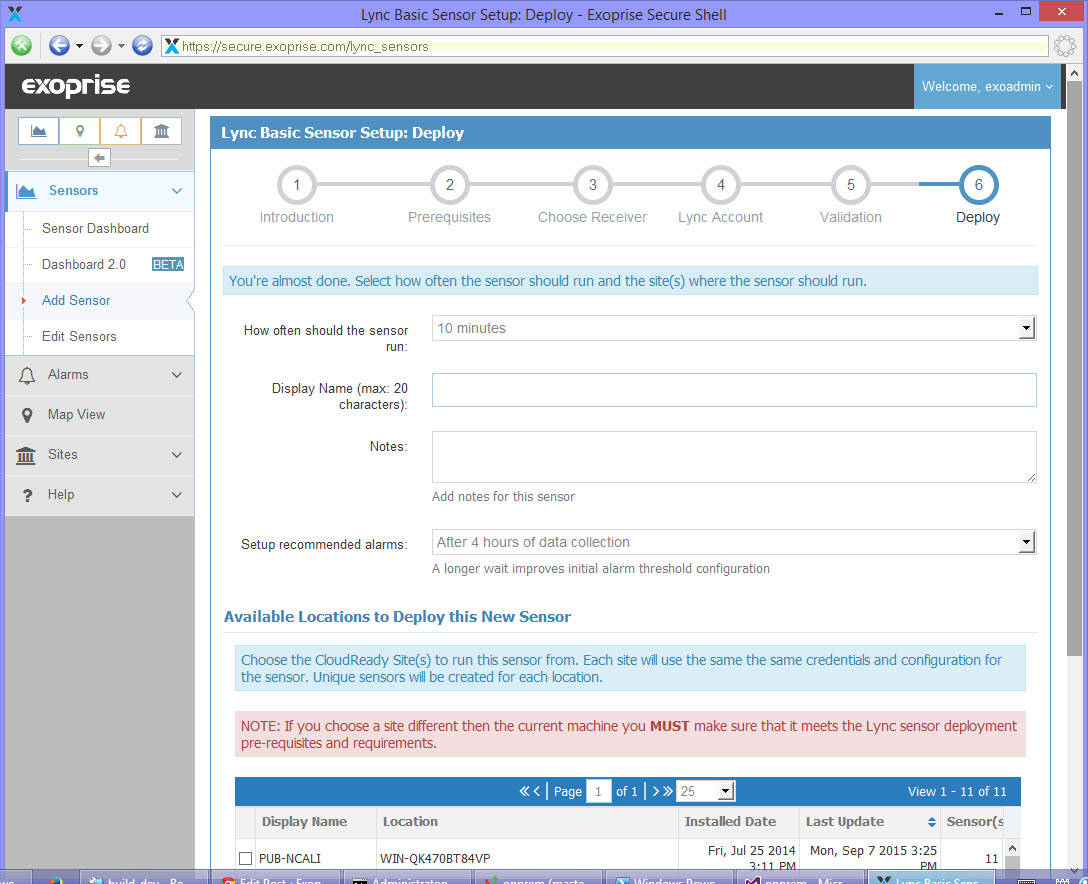Click step 6 Deploy circle
1088x884 pixels.
pos(978,185)
